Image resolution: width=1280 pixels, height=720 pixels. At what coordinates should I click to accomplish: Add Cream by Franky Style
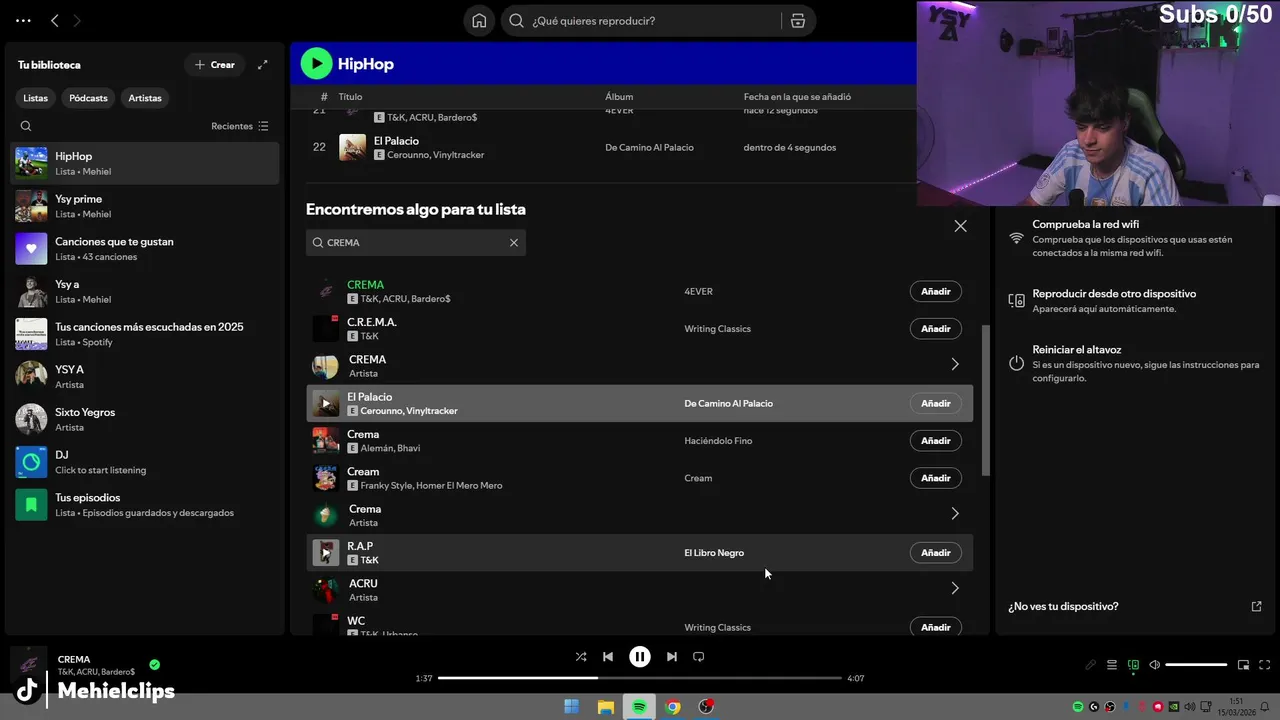click(x=936, y=478)
